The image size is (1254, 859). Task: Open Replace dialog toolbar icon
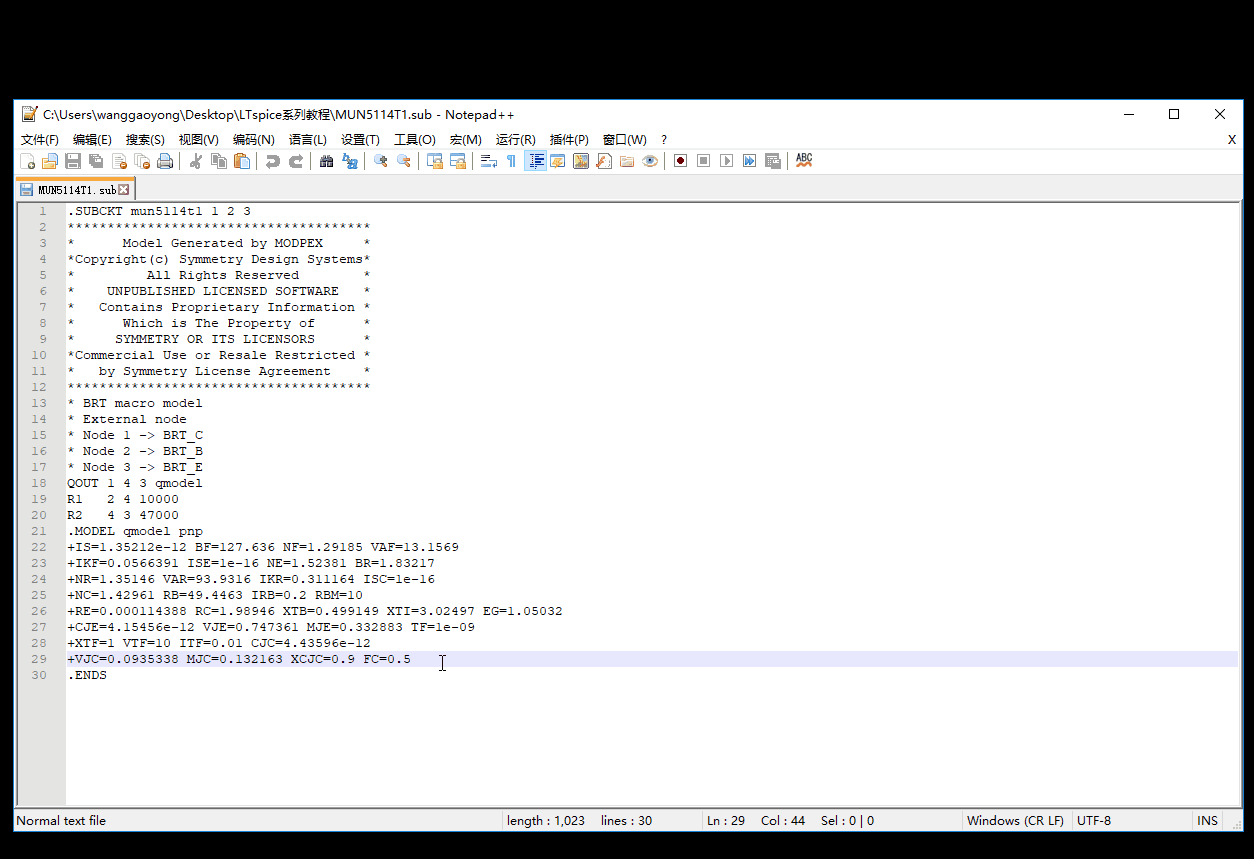click(x=350, y=161)
